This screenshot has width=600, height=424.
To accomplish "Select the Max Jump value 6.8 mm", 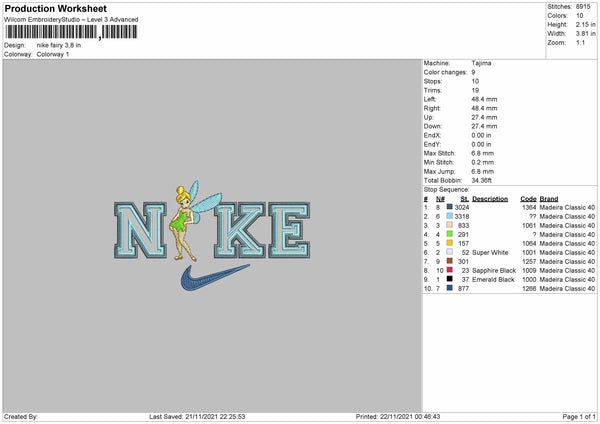I will point(483,171).
